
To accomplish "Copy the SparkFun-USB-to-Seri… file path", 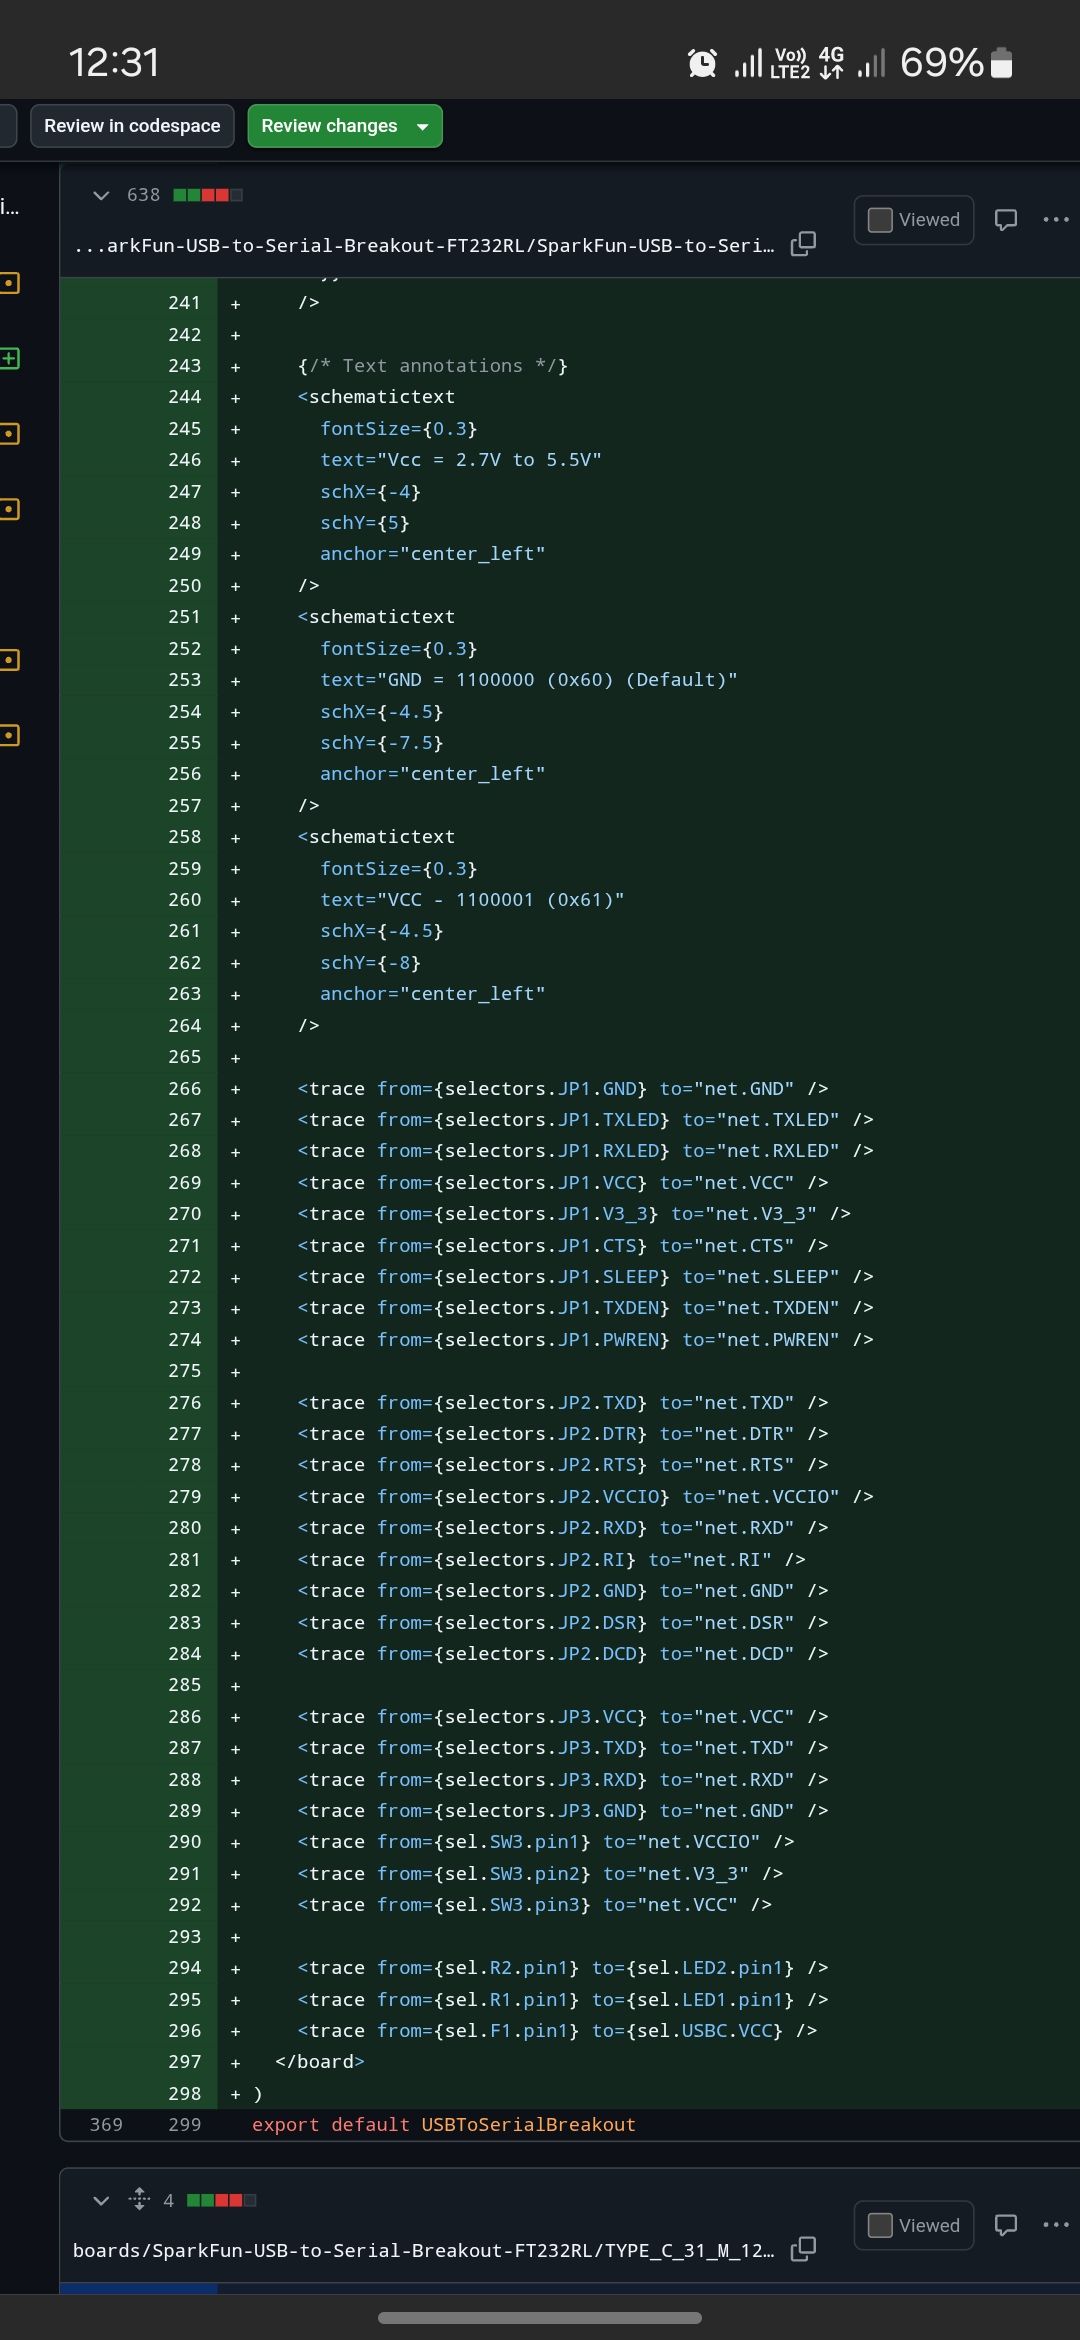I will click(803, 244).
